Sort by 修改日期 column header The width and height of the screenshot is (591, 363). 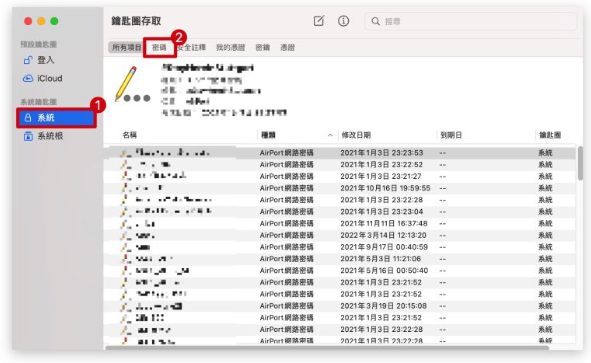click(x=356, y=135)
